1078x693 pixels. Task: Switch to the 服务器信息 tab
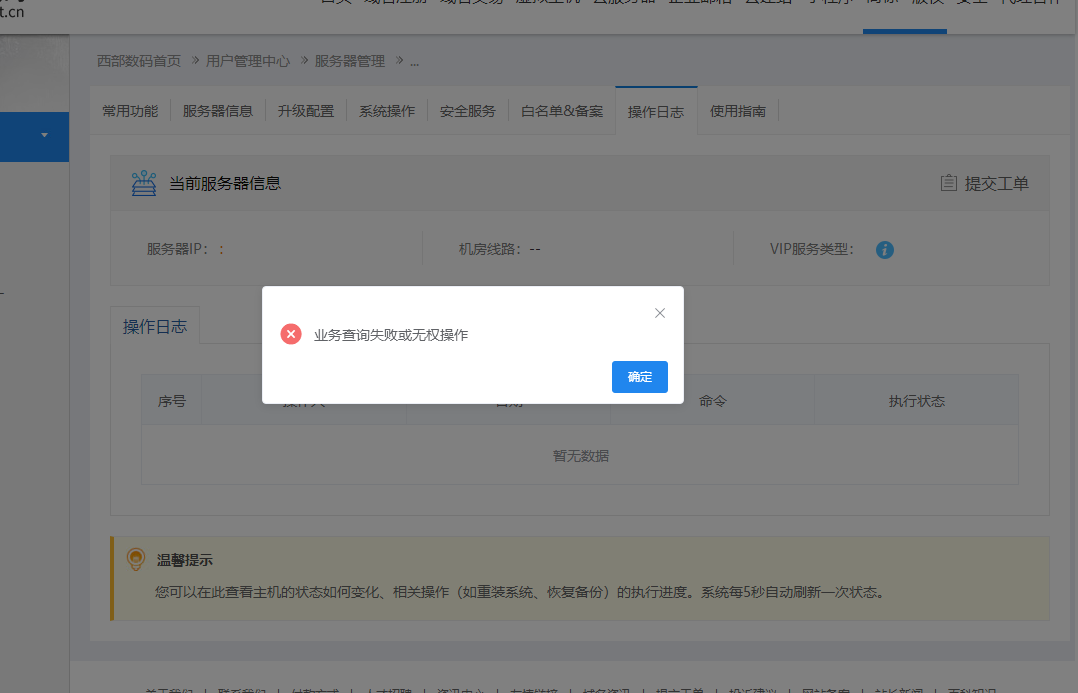(x=217, y=111)
